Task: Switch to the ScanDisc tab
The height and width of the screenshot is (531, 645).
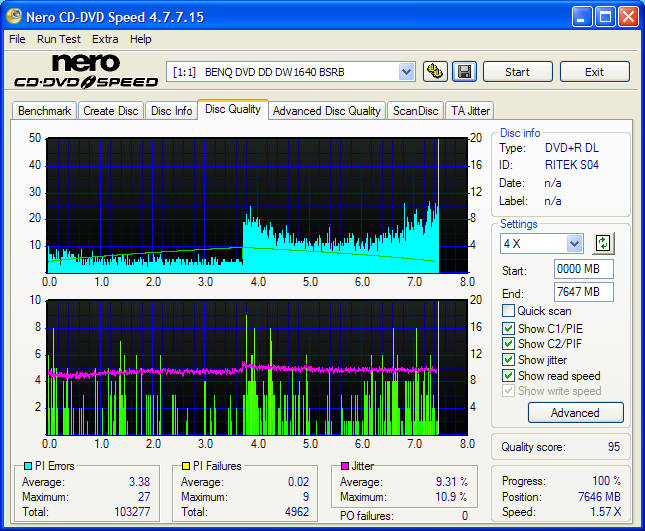Action: [x=415, y=111]
